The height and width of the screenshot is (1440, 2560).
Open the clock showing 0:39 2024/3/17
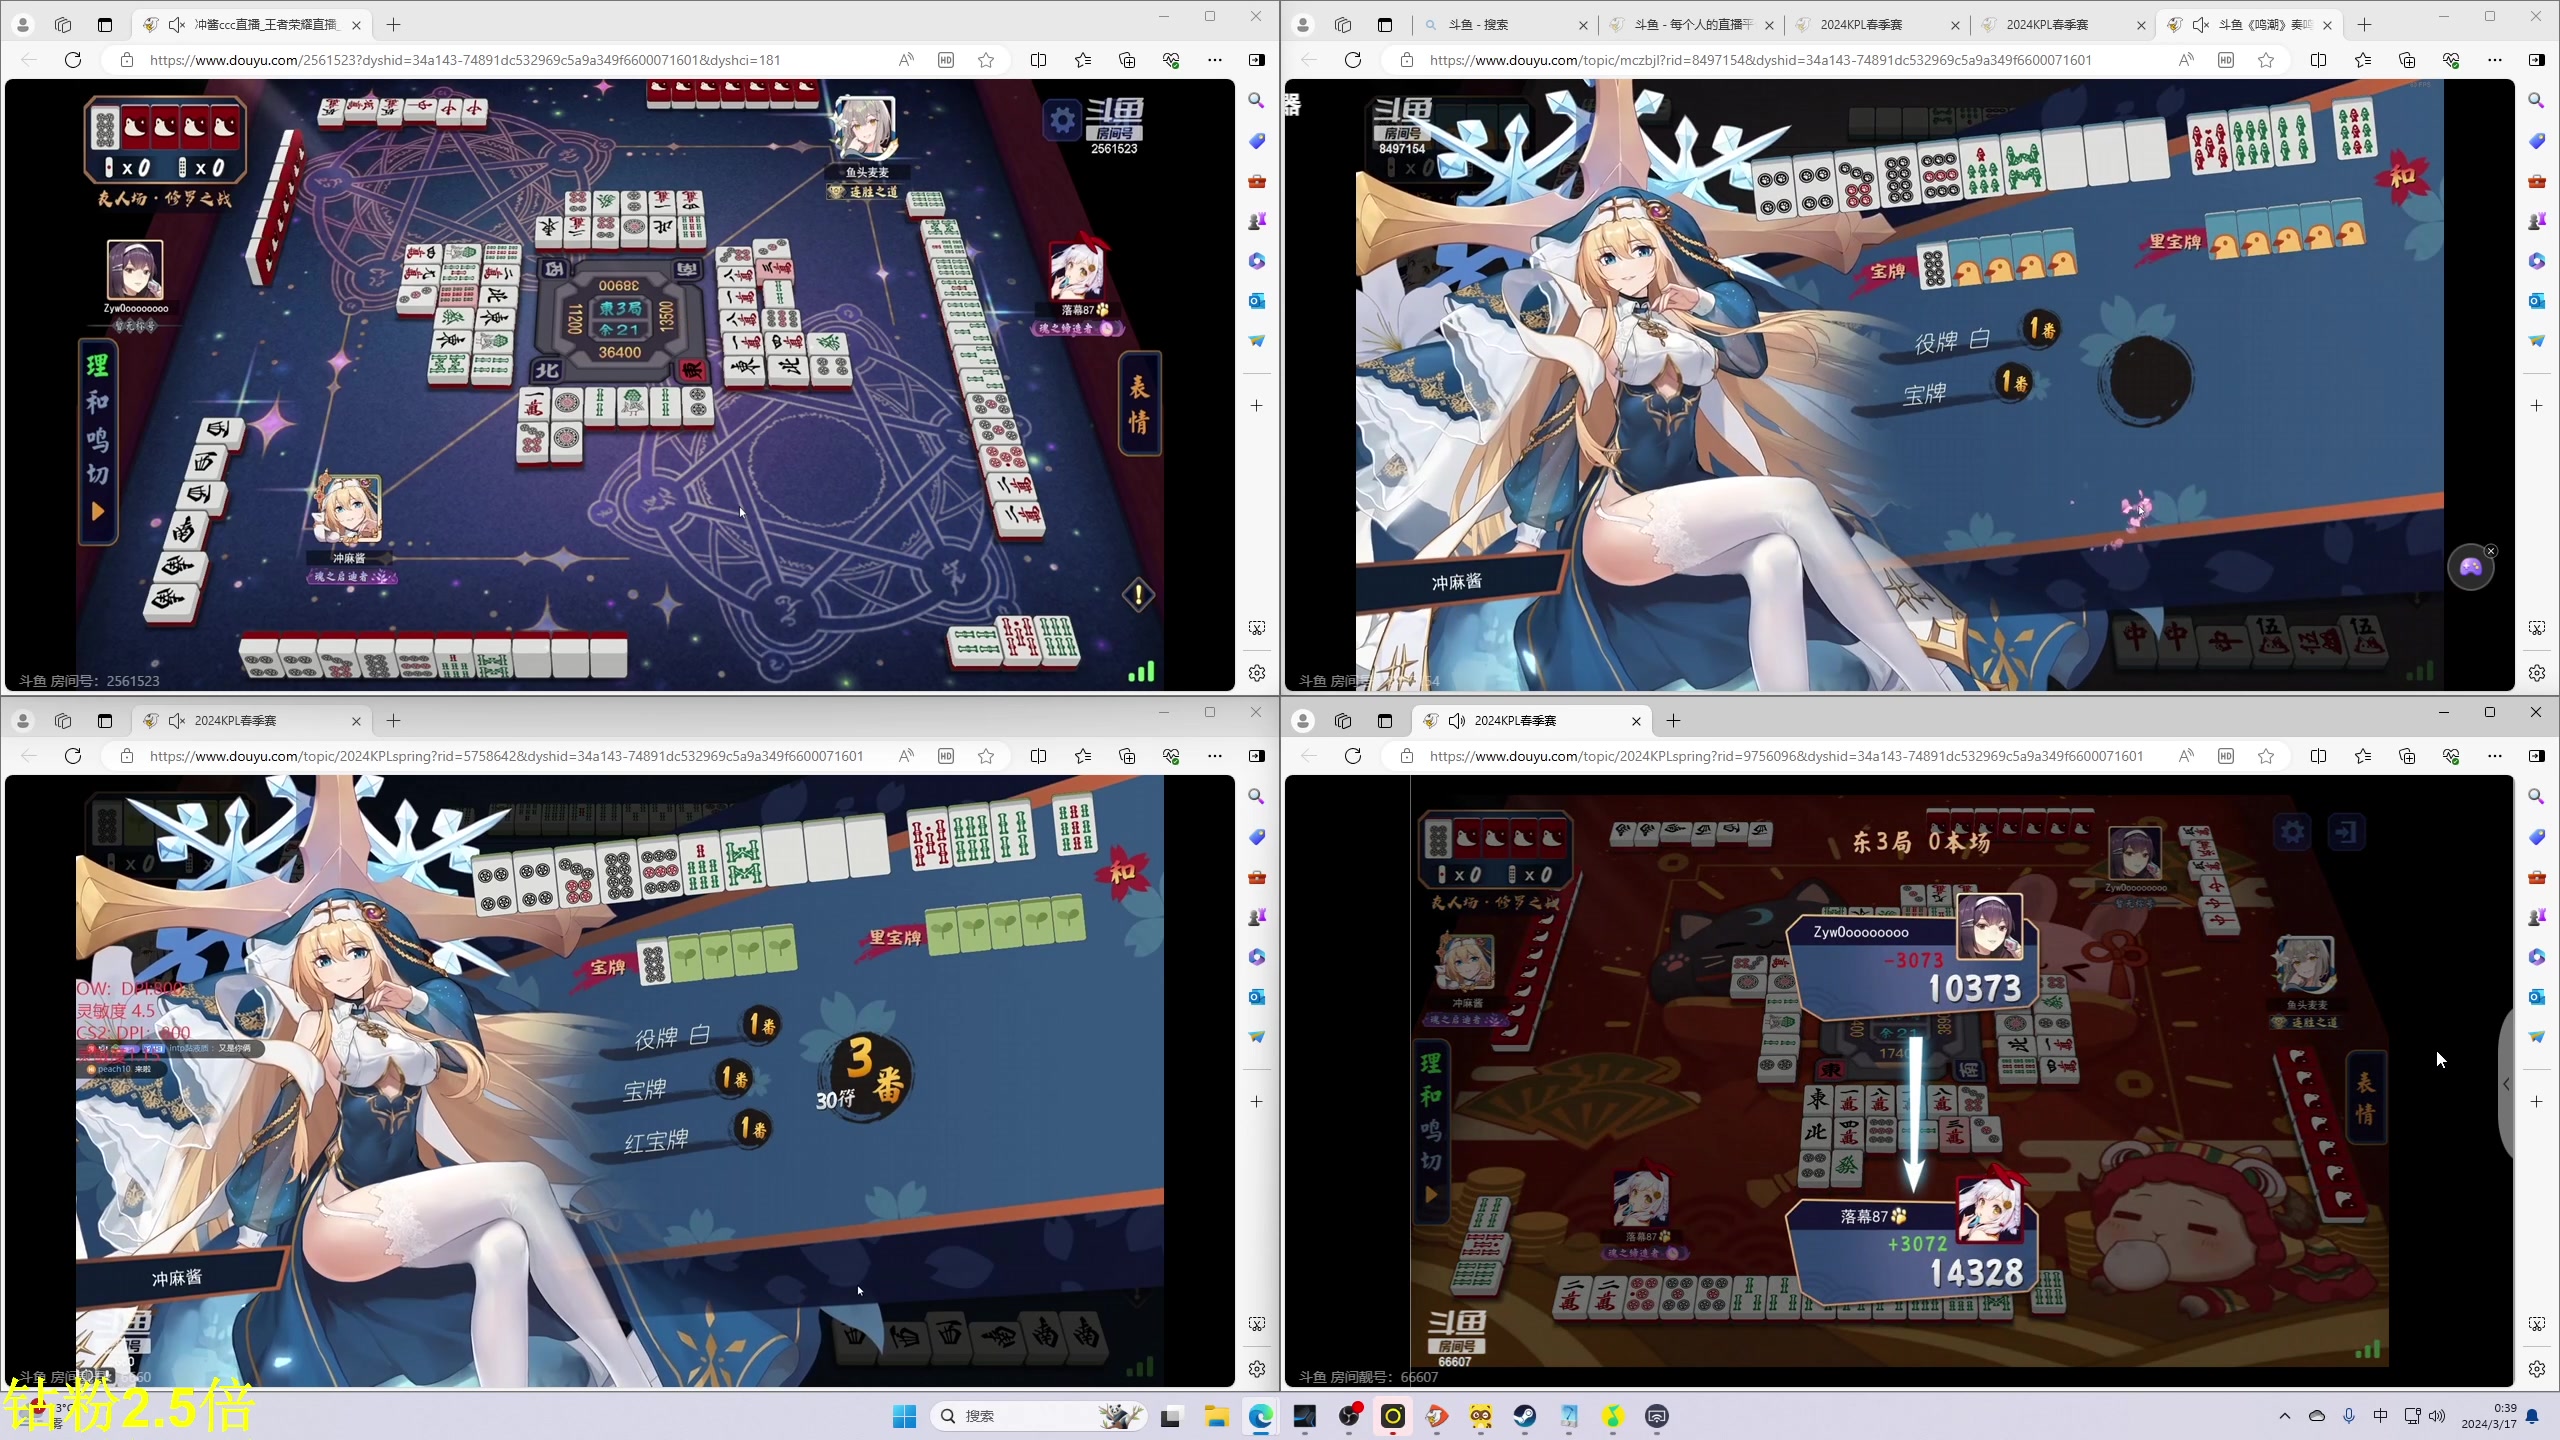[2489, 1416]
